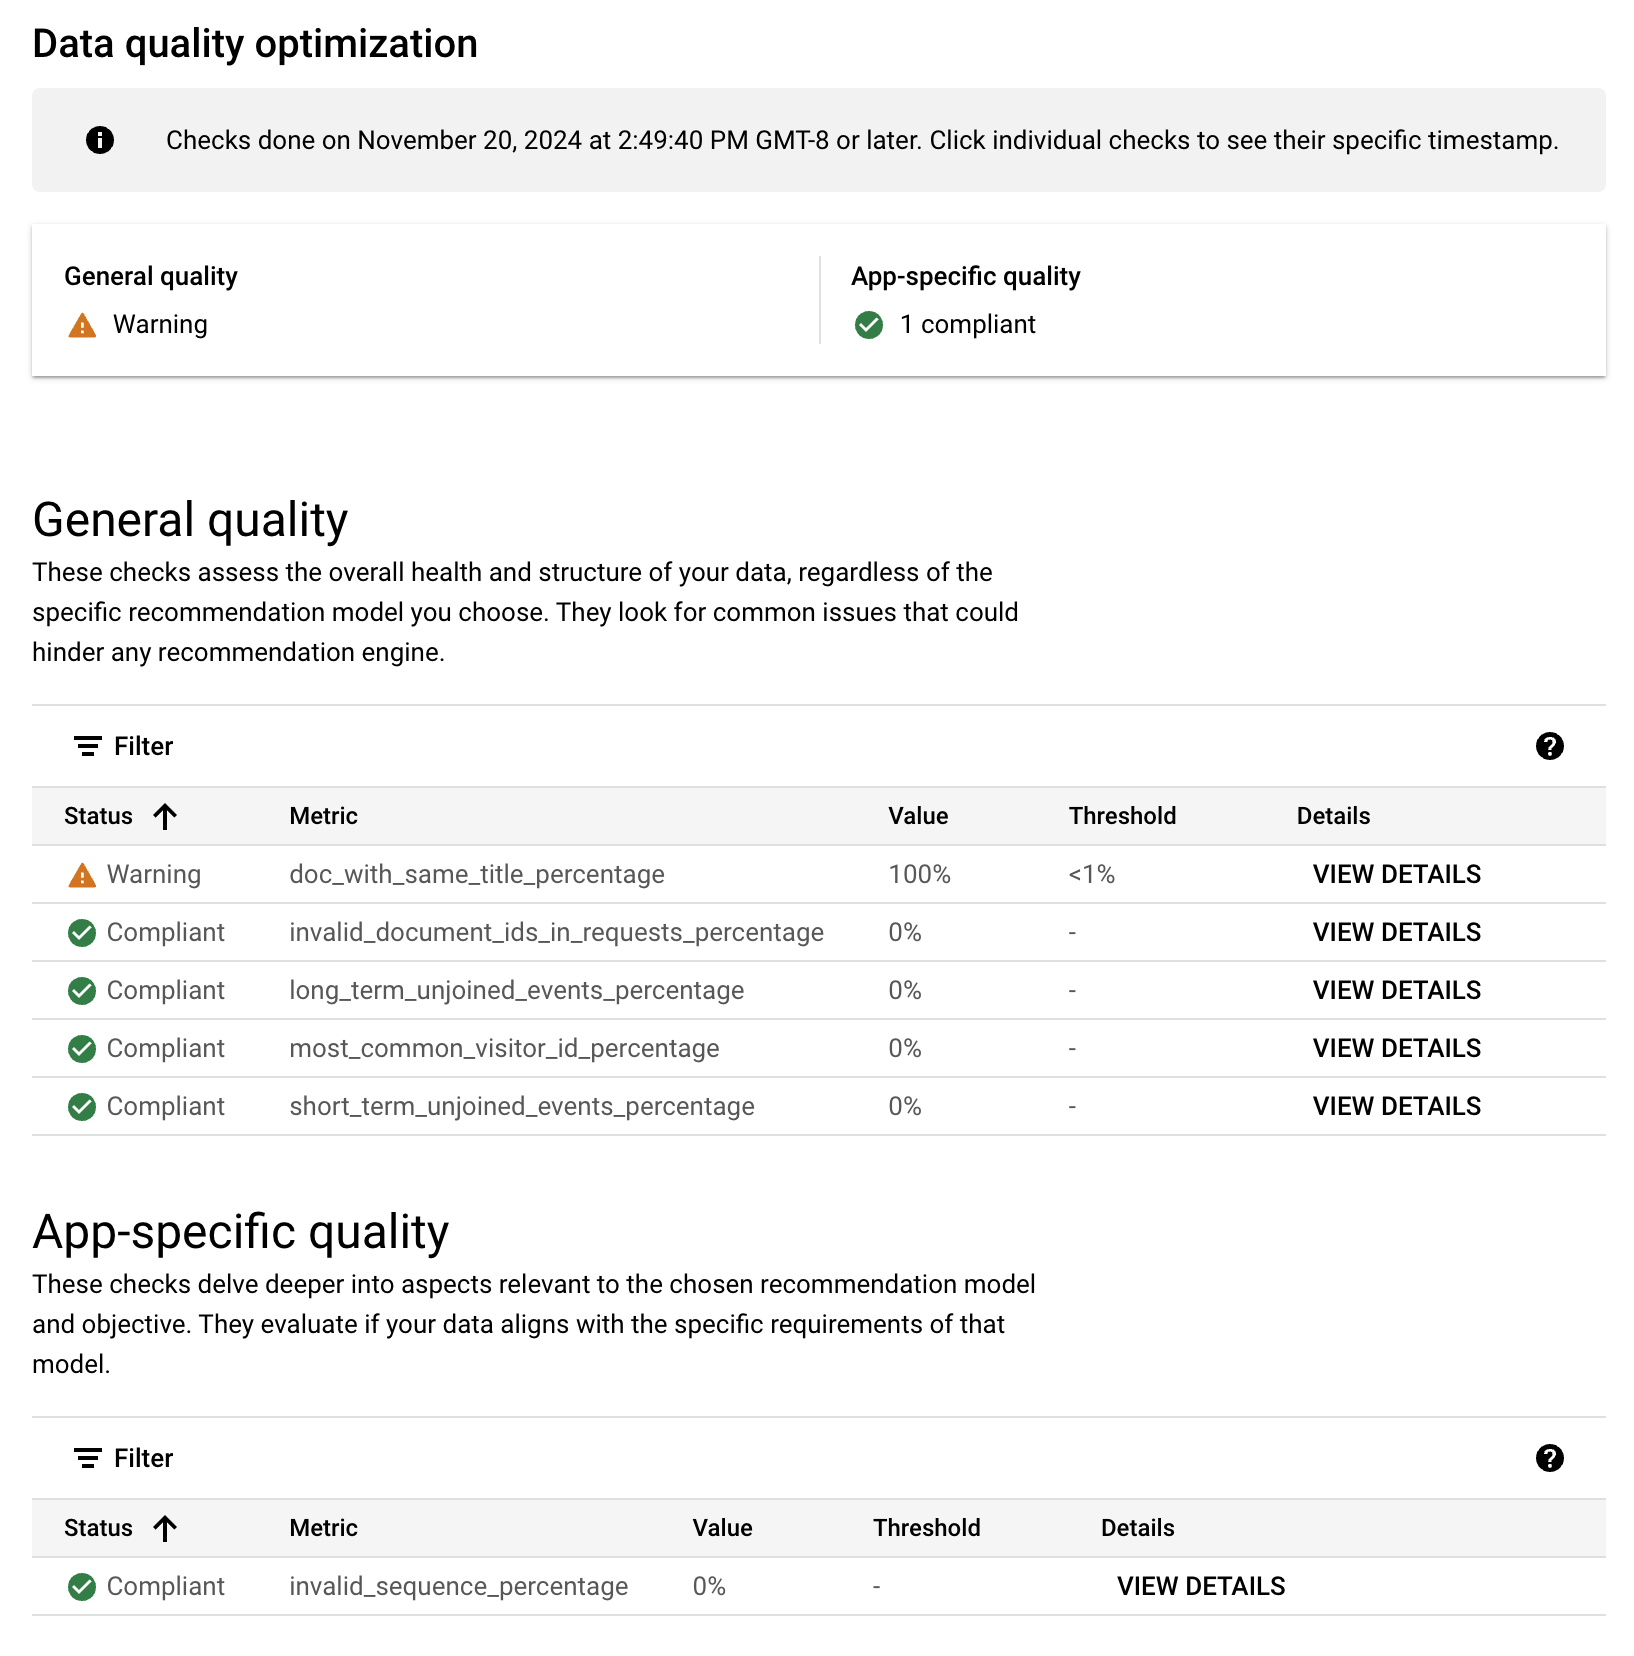Click the info icon in the checks banner
Screen dimensions: 1634x1656
(98, 140)
